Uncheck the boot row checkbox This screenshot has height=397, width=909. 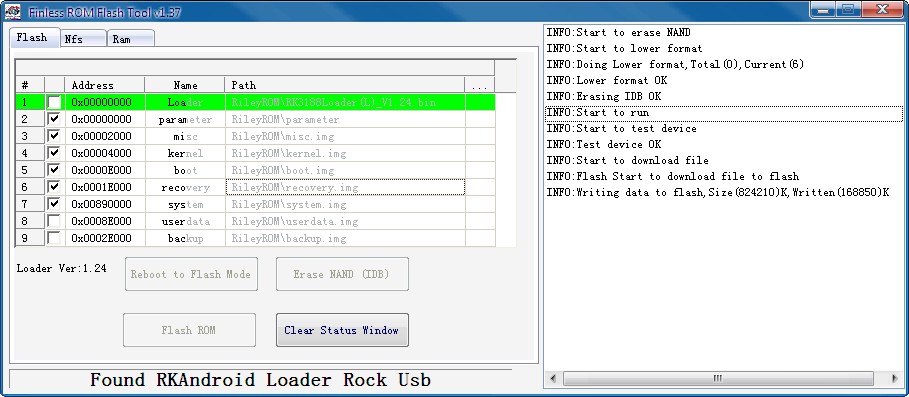(54, 170)
